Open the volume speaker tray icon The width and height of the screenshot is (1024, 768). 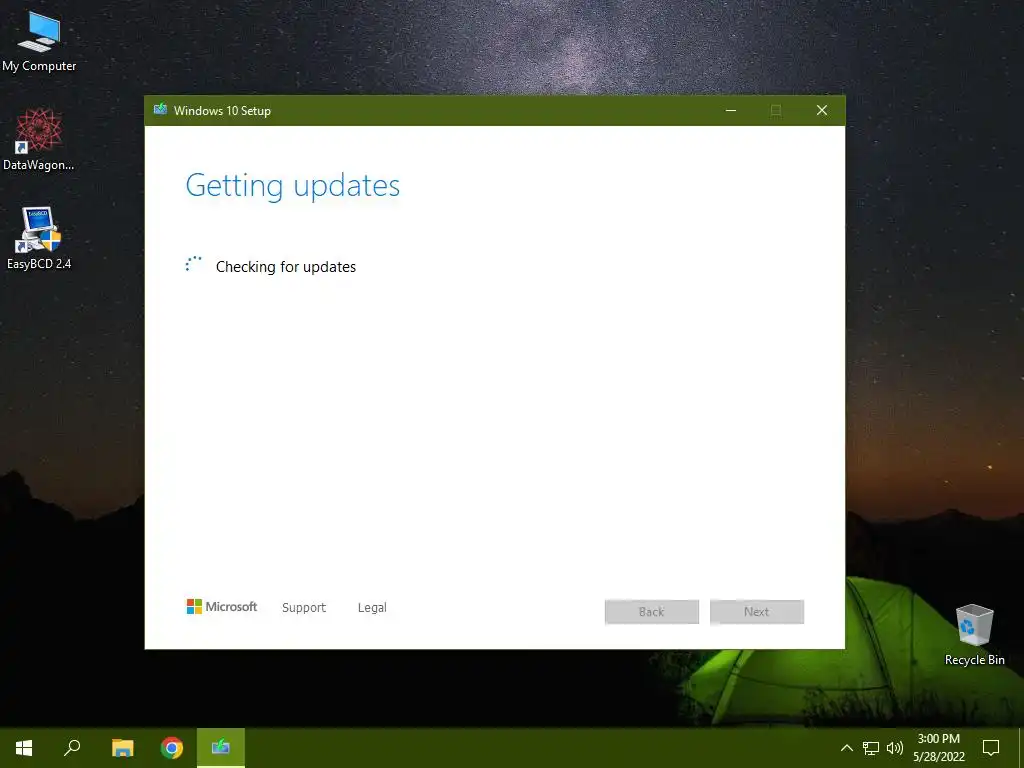click(x=895, y=748)
